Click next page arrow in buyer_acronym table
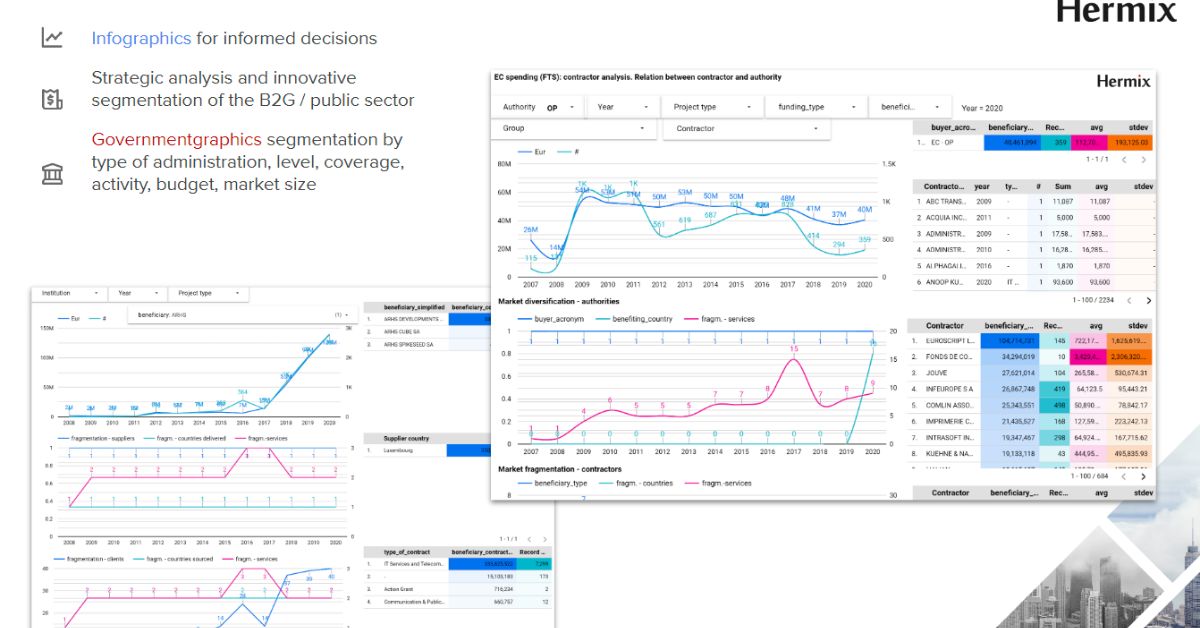The height and width of the screenshot is (628, 1200). pos(1144,159)
